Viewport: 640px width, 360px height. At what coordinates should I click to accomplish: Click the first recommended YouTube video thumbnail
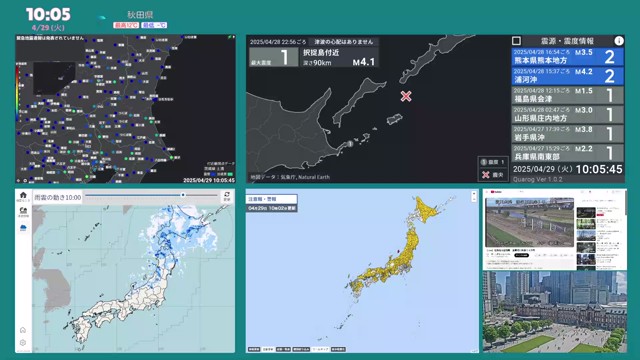tap(586, 213)
